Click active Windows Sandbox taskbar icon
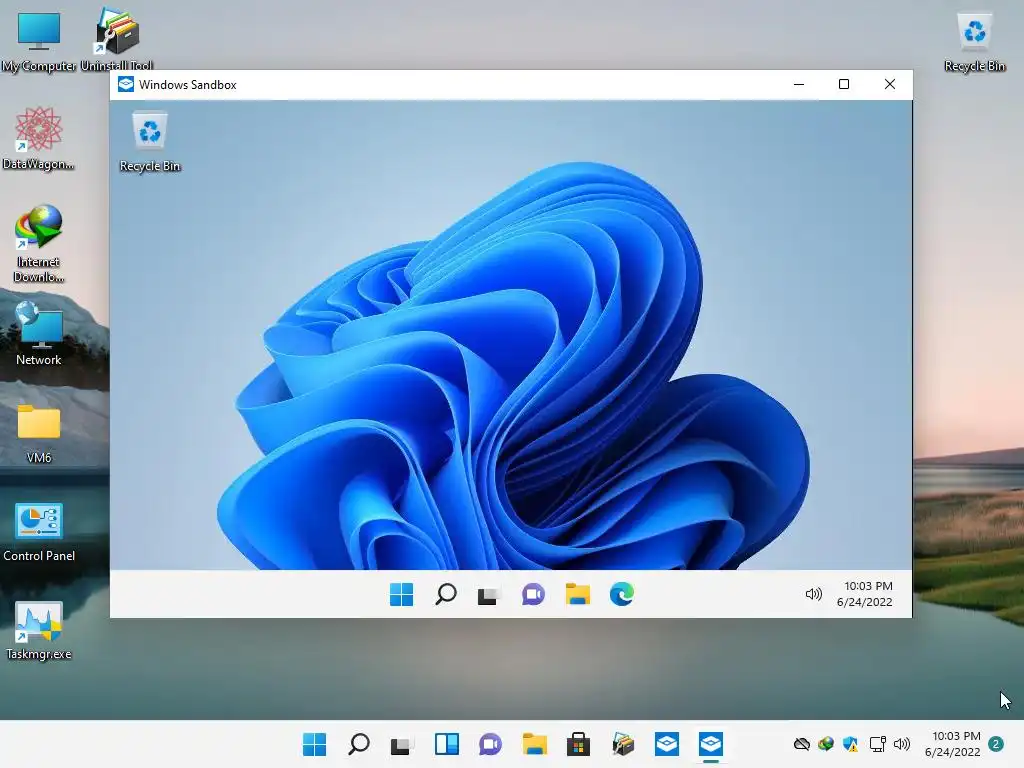1024x768 pixels. (711, 744)
